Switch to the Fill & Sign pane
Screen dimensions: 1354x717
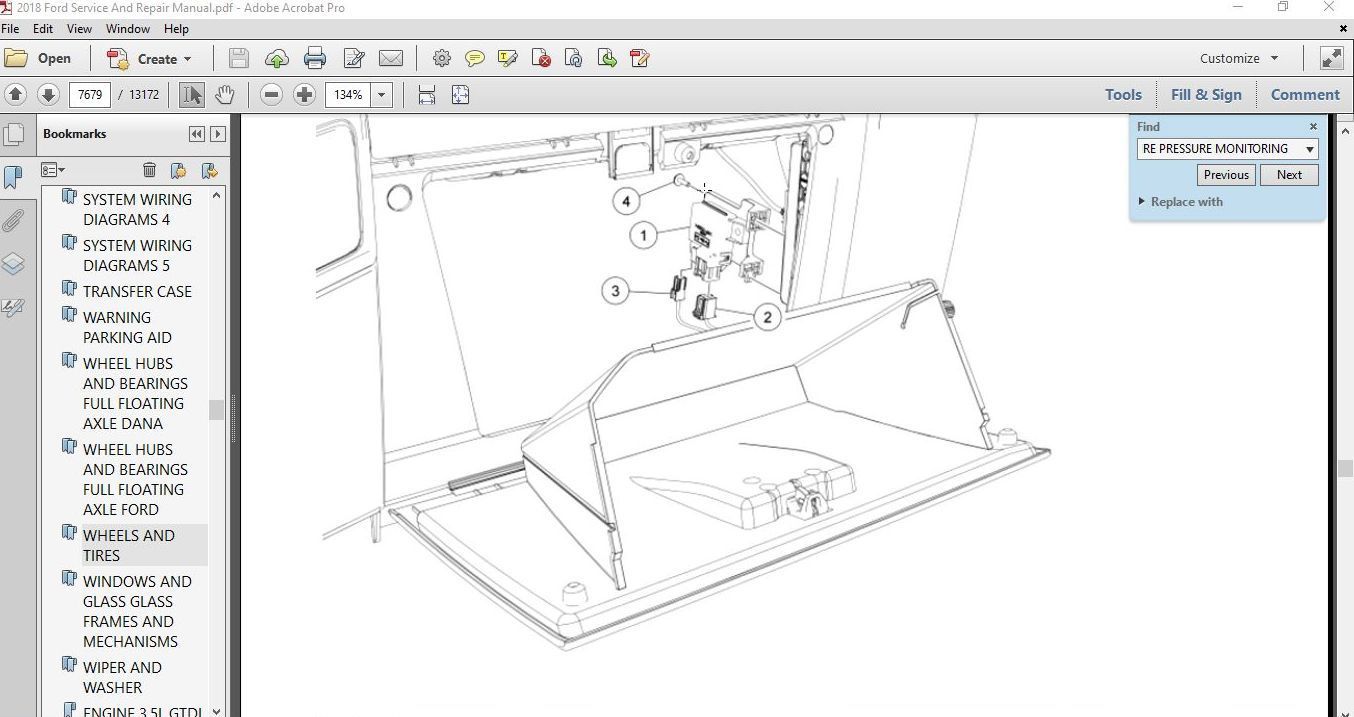tap(1206, 95)
